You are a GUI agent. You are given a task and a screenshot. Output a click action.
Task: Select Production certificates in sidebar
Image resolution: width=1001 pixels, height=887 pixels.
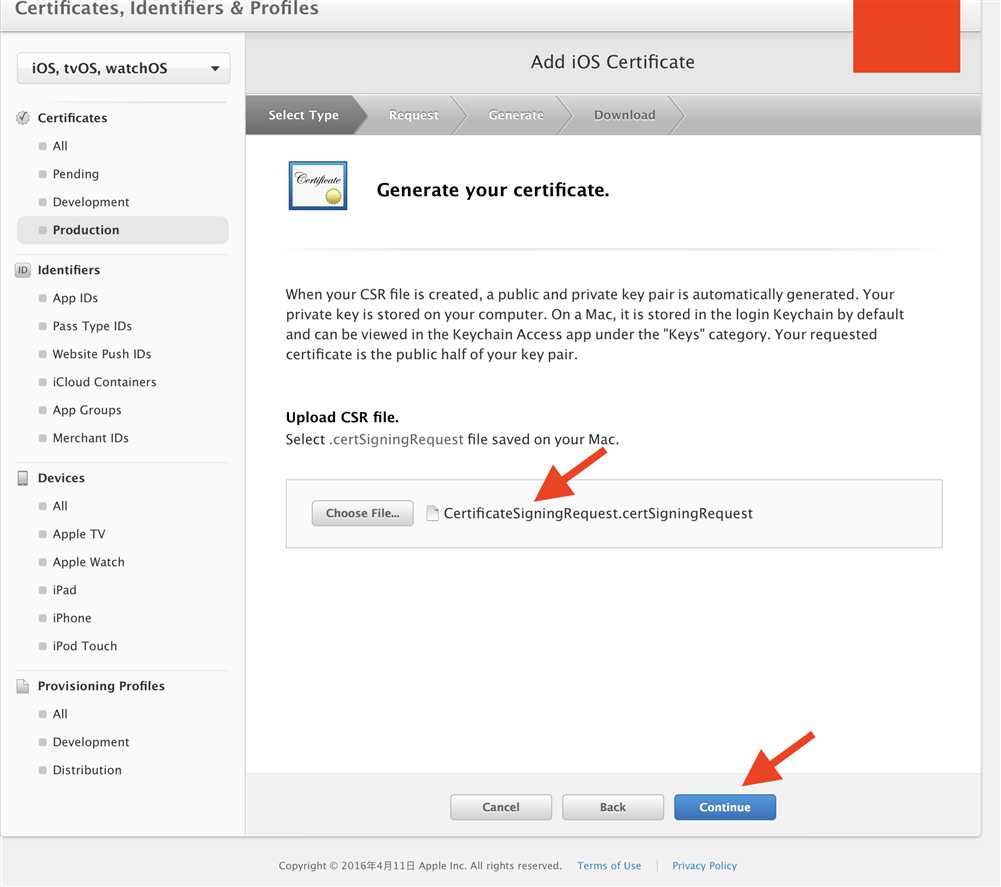tap(123, 230)
